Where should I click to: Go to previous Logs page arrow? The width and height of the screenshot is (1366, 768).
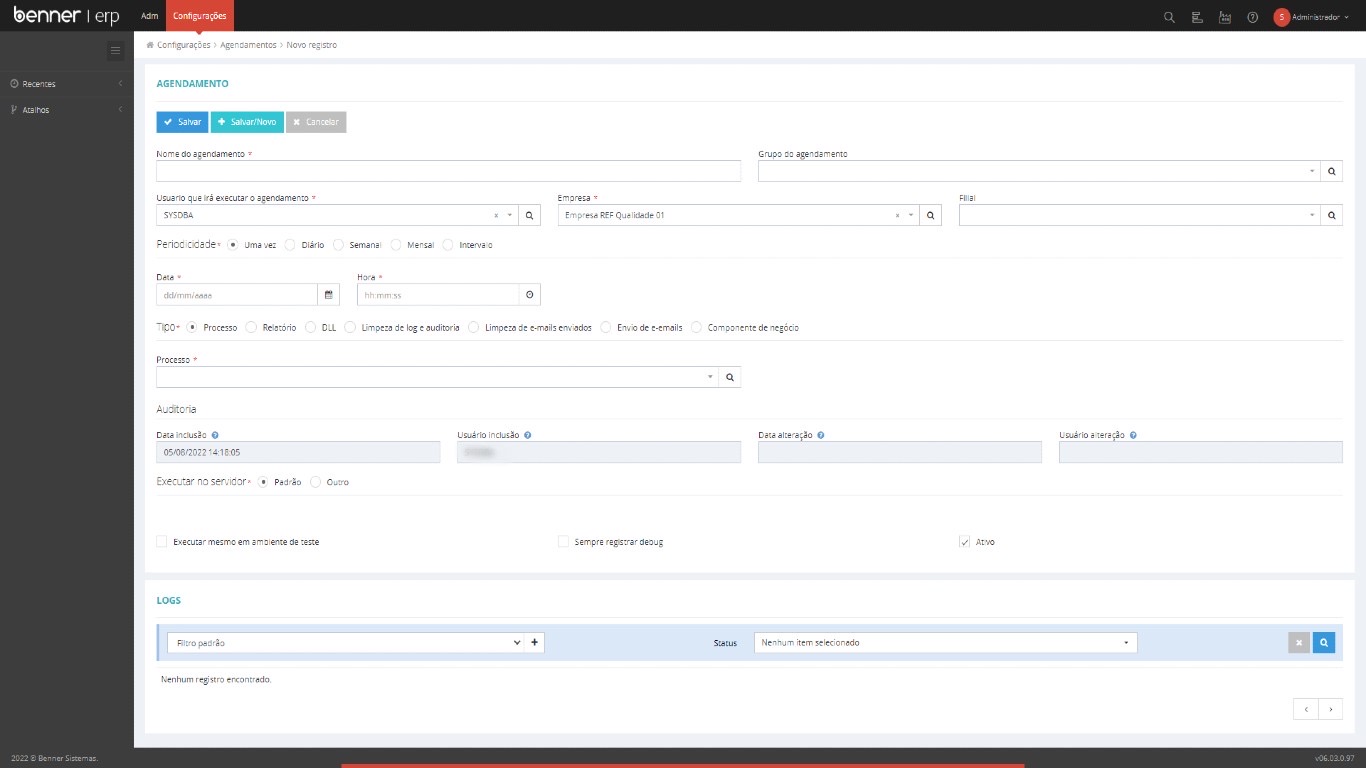pyautogui.click(x=1305, y=709)
